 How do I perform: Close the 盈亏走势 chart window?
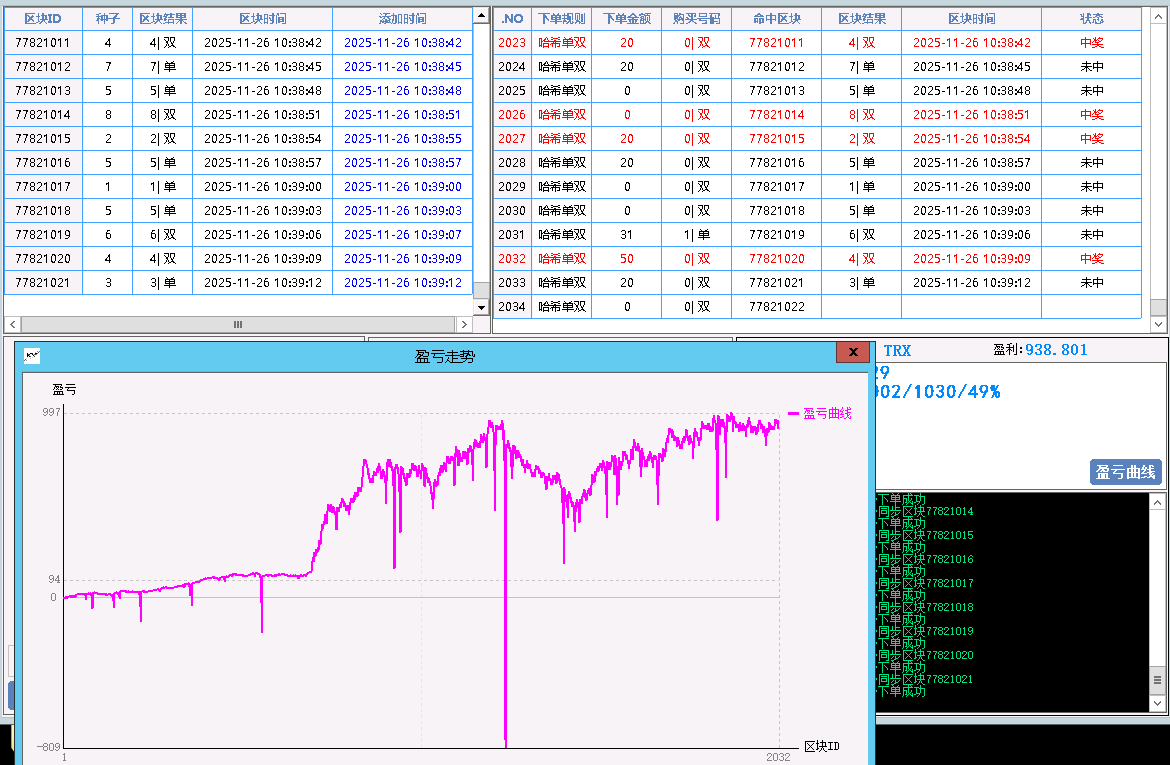pyautogui.click(x=852, y=353)
